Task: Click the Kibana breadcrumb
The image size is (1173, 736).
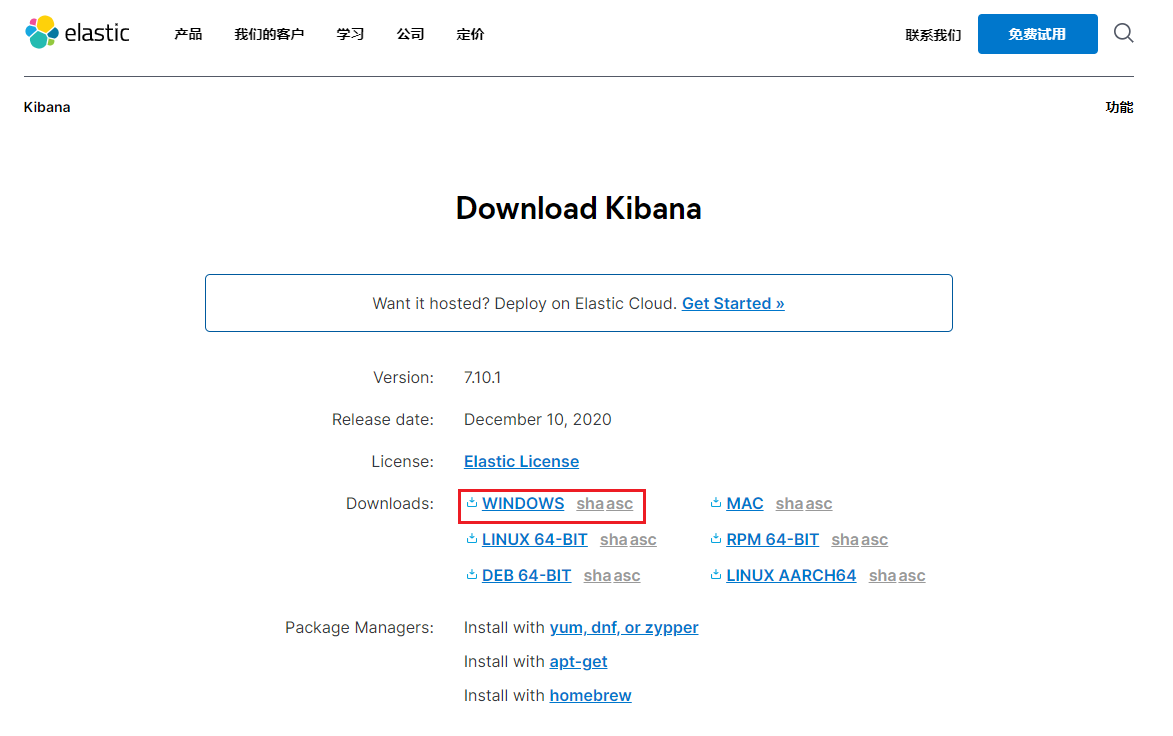Action: click(x=47, y=107)
